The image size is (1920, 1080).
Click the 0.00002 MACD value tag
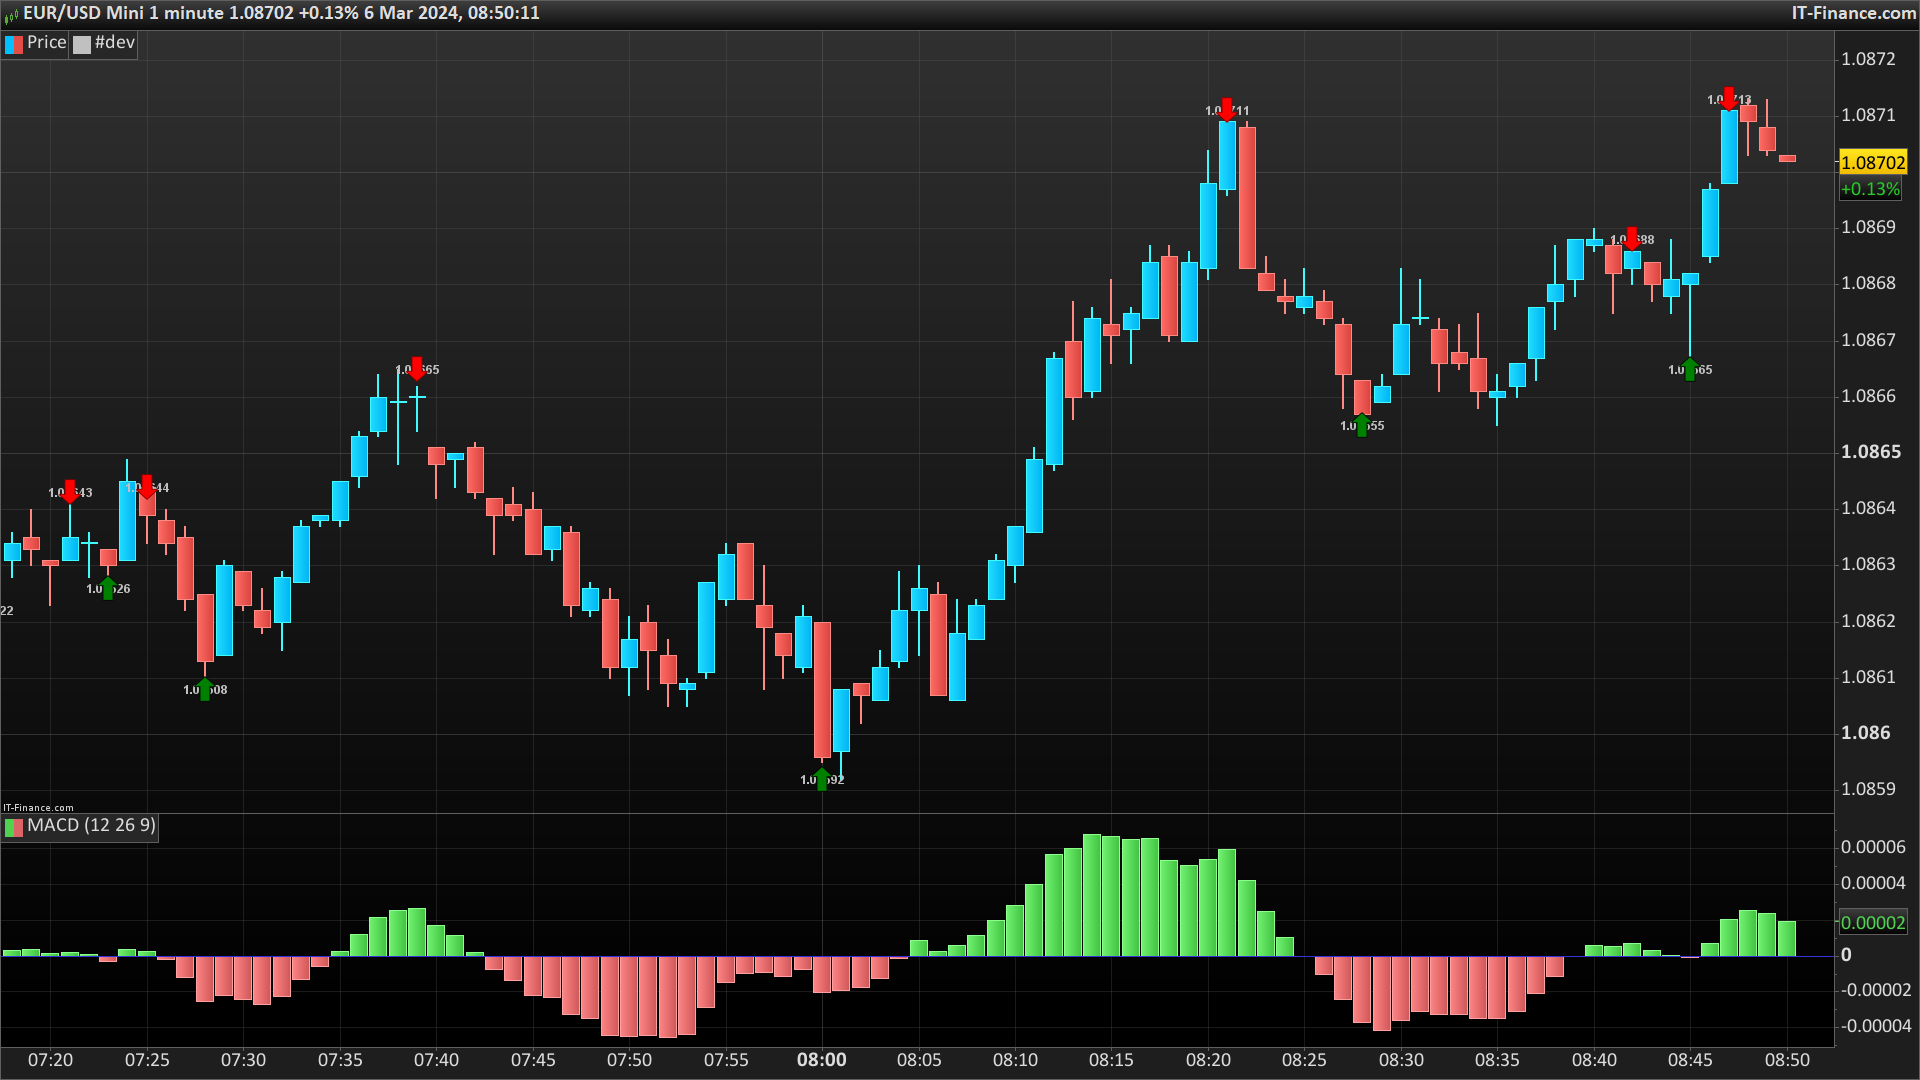tap(1873, 923)
